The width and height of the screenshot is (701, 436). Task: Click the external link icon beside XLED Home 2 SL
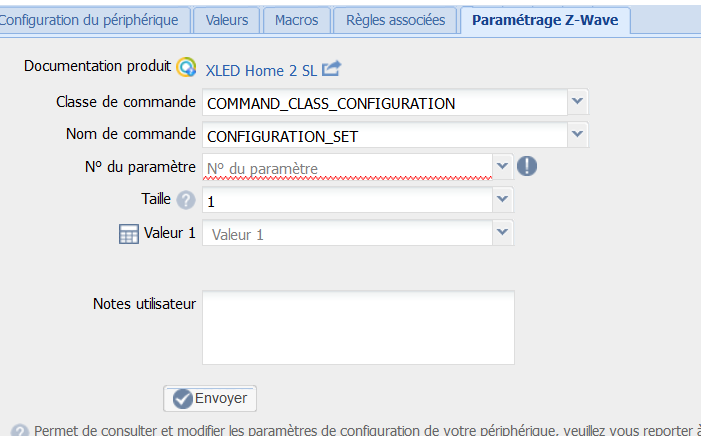tap(331, 68)
